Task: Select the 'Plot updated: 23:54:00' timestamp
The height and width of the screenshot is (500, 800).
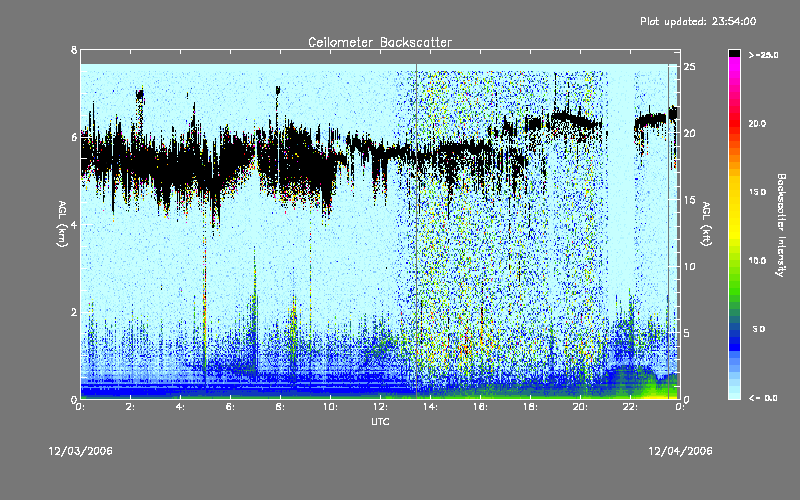Action: click(698, 21)
